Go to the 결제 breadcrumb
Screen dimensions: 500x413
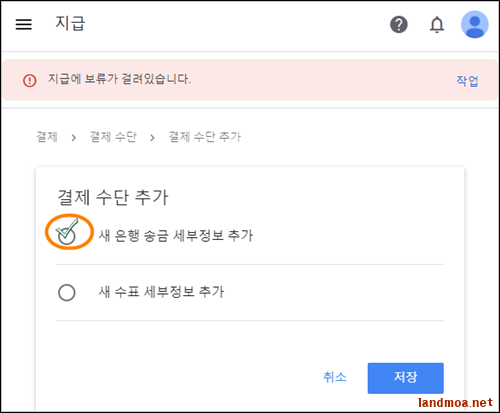[x=47, y=137]
